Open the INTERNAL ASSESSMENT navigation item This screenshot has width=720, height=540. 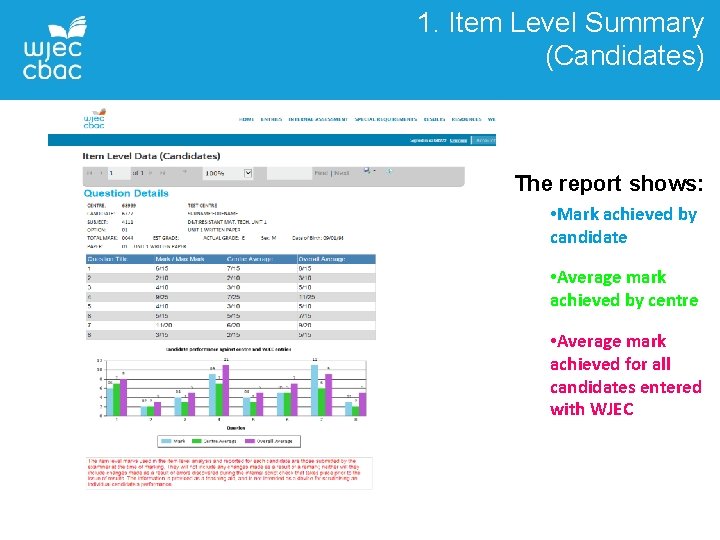318,119
